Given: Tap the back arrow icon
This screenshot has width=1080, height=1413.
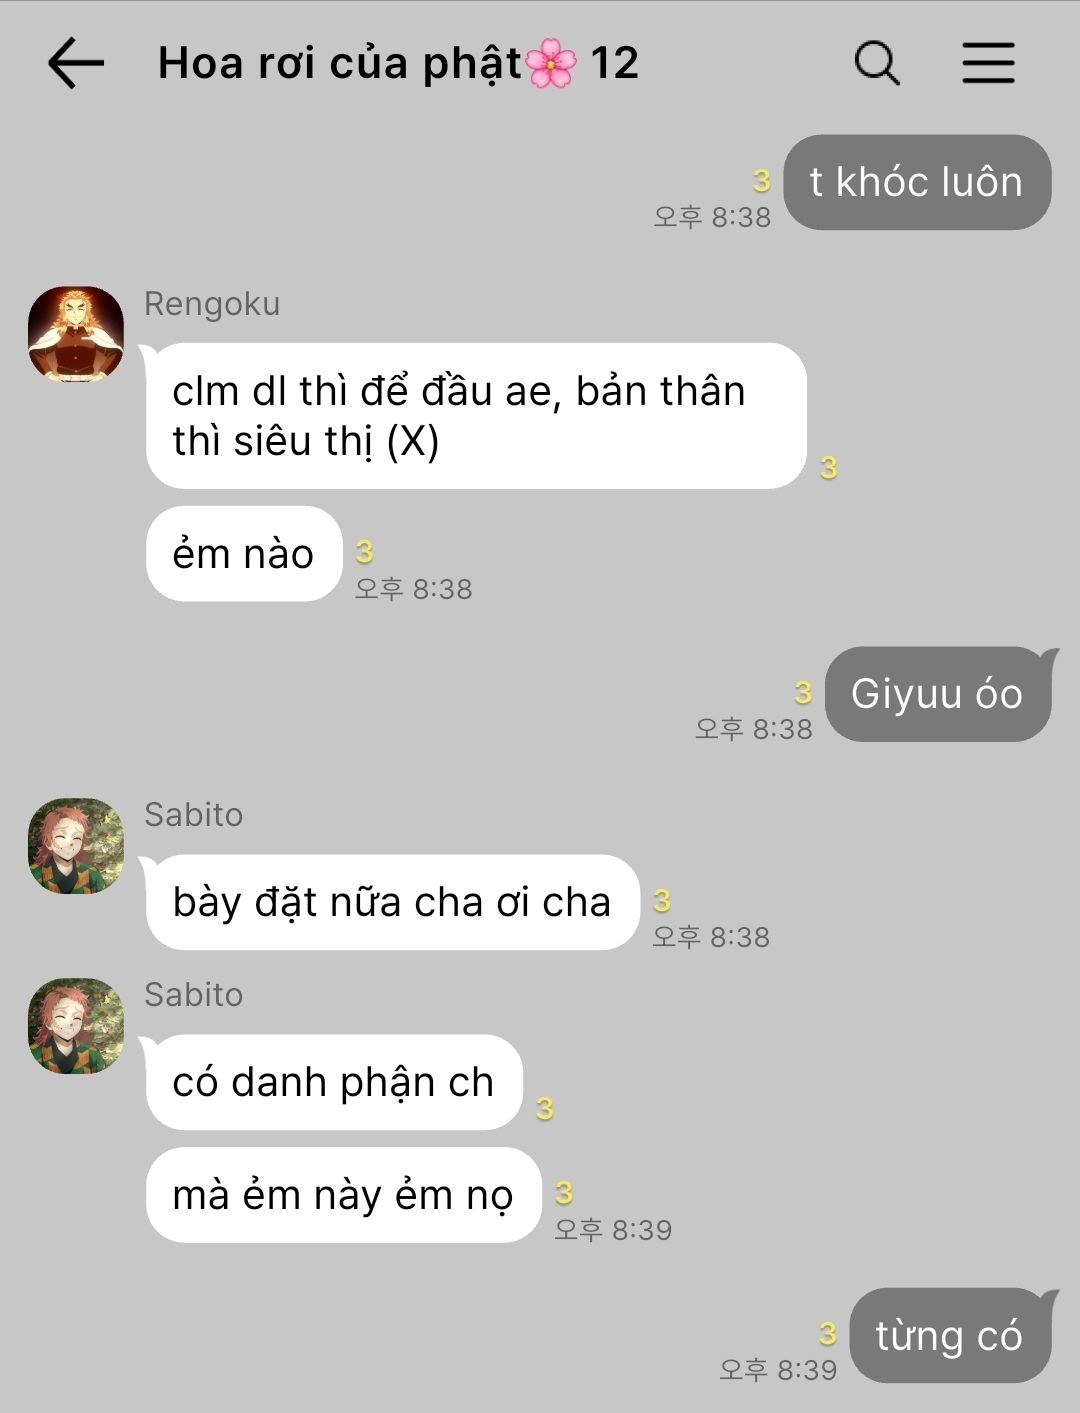Looking at the screenshot, I should 76,63.
